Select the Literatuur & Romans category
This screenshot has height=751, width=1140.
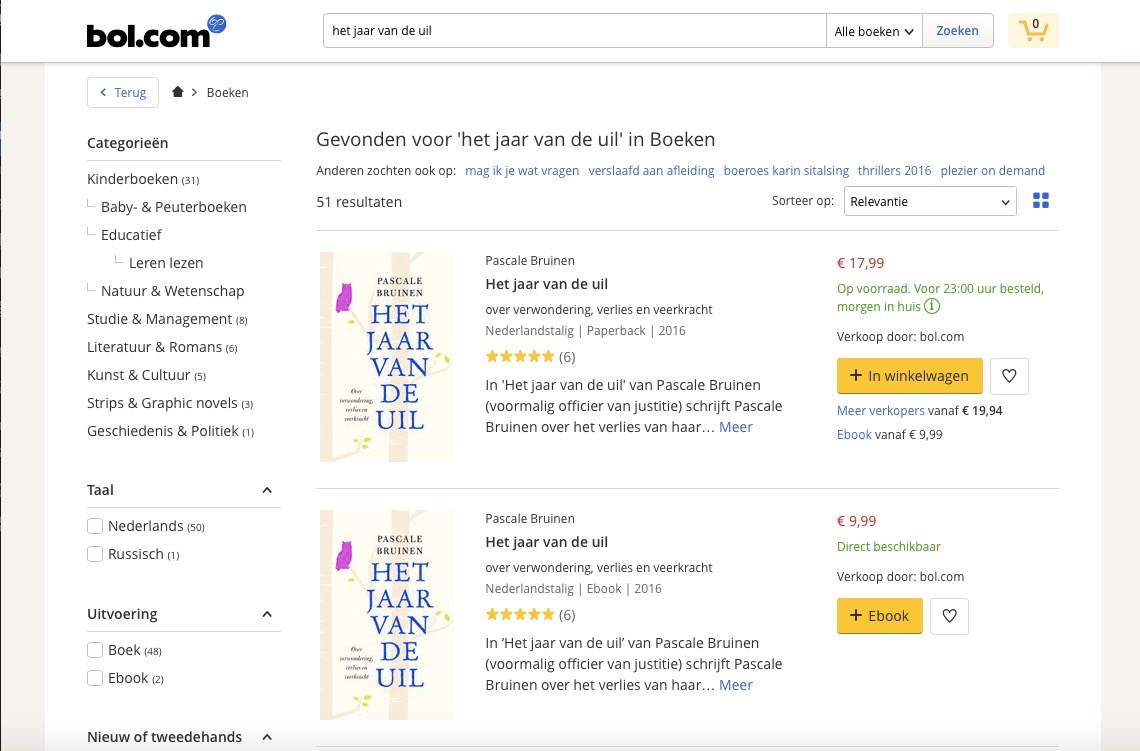[x=154, y=347]
